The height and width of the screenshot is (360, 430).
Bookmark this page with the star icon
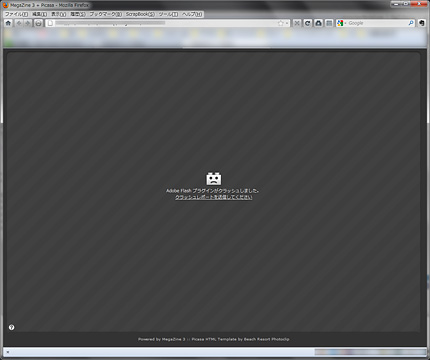pyautogui.click(x=281, y=23)
